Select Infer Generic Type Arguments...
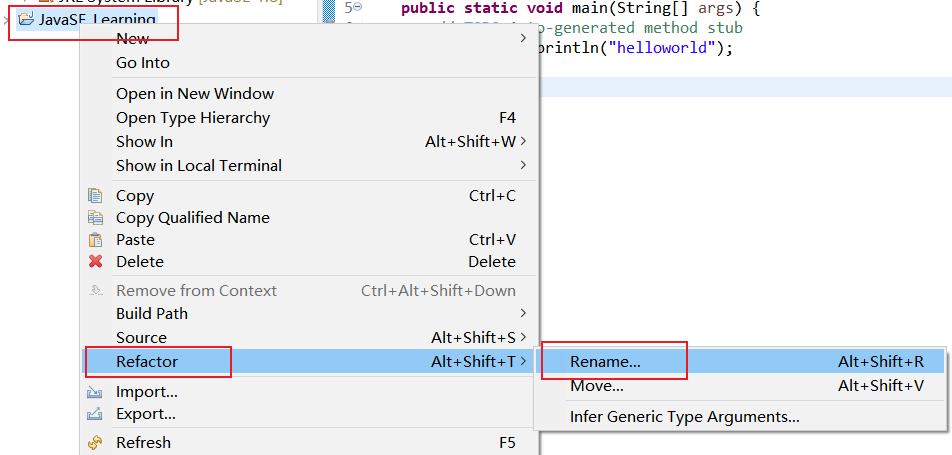Viewport: 952px width, 455px height. 740,417
